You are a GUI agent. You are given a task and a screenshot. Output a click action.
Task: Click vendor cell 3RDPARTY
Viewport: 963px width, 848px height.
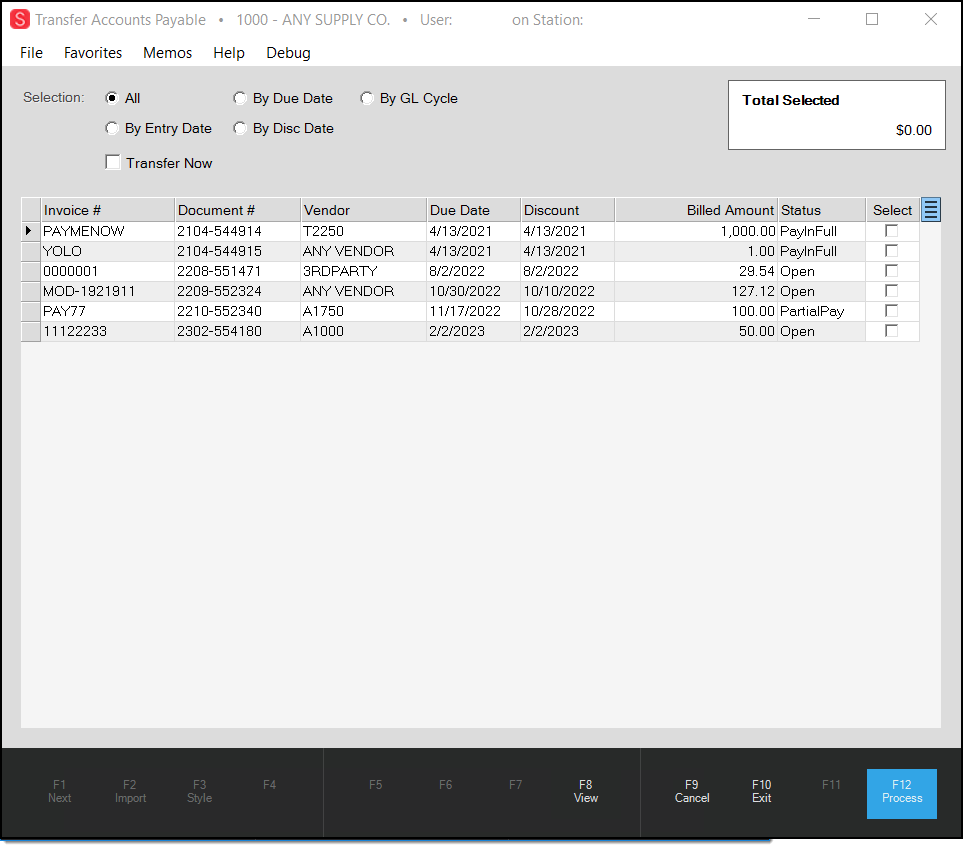click(x=364, y=271)
